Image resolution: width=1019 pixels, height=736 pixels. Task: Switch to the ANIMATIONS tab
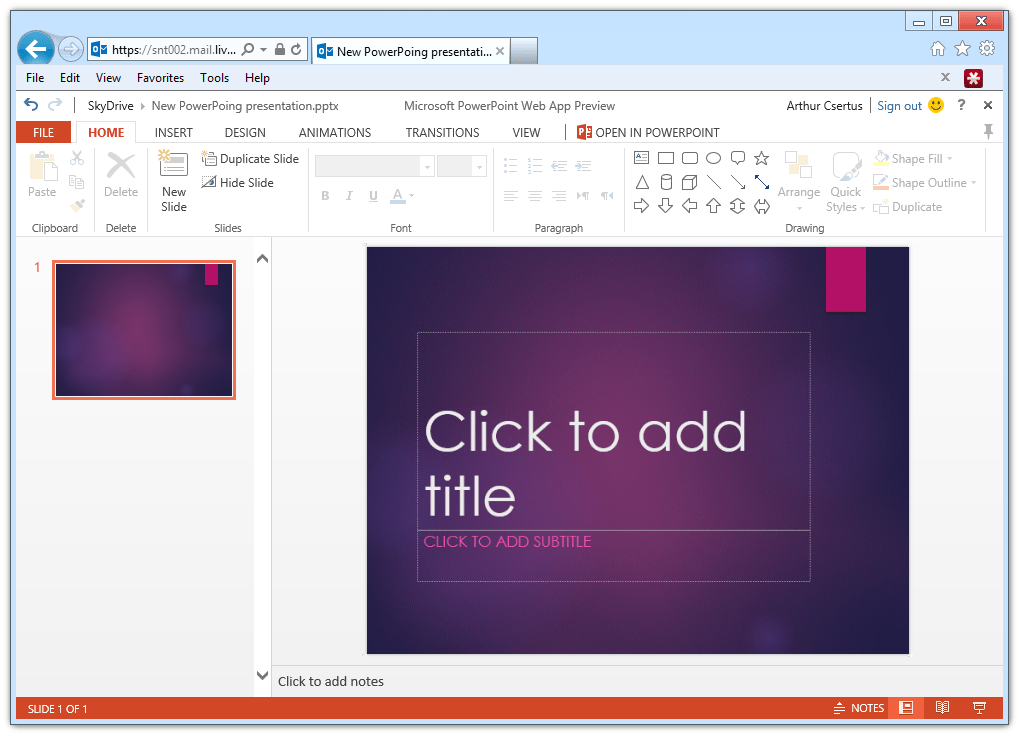(335, 132)
